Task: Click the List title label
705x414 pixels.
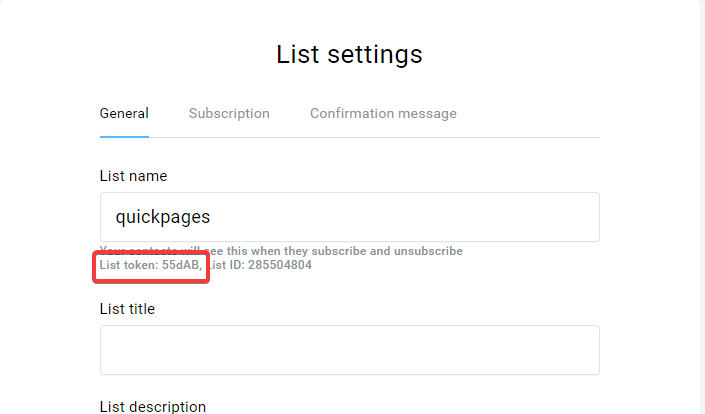Action: pyautogui.click(x=127, y=309)
